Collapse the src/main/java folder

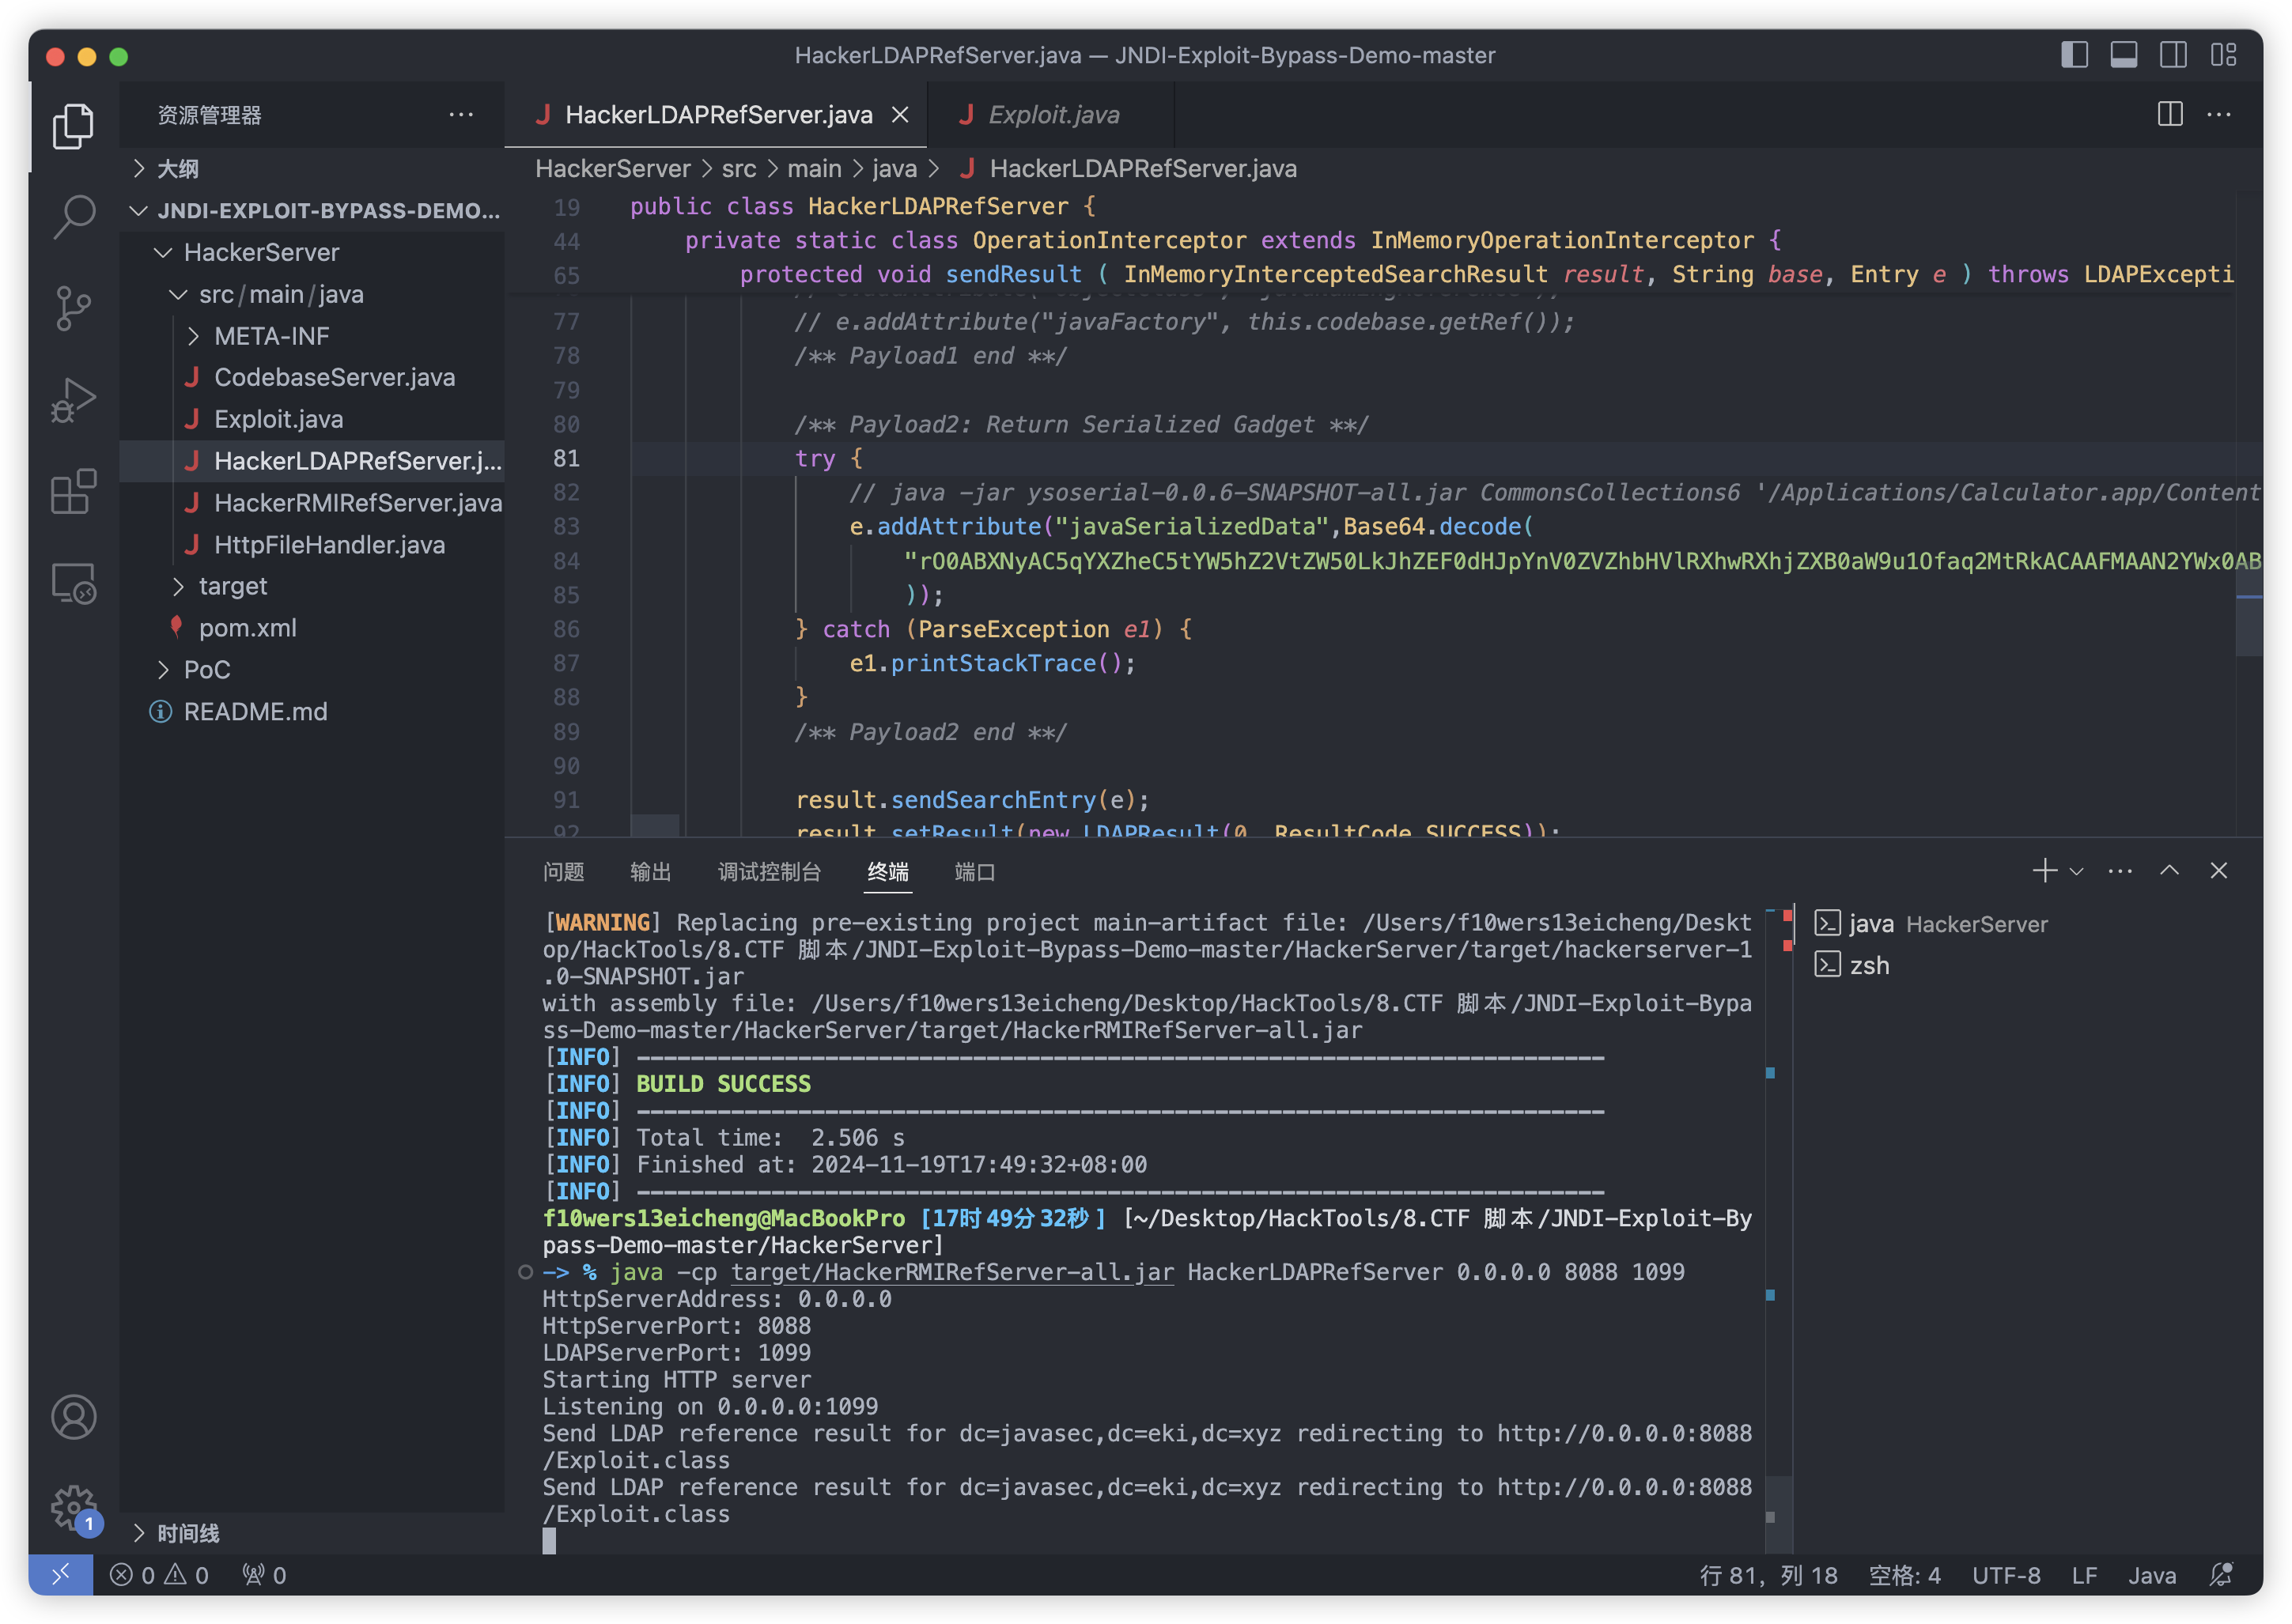click(x=312, y=294)
